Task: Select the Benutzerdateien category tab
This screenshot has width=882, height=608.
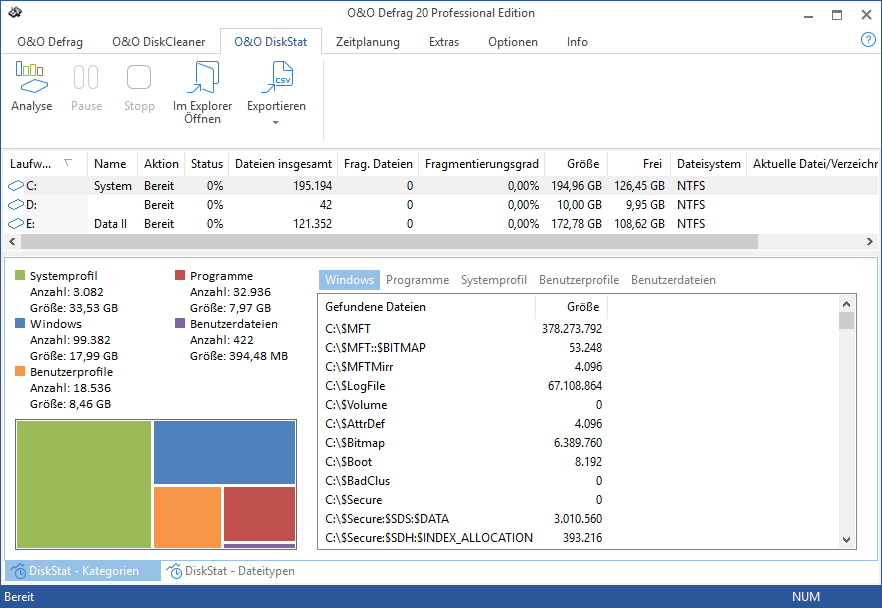Action: [x=673, y=280]
